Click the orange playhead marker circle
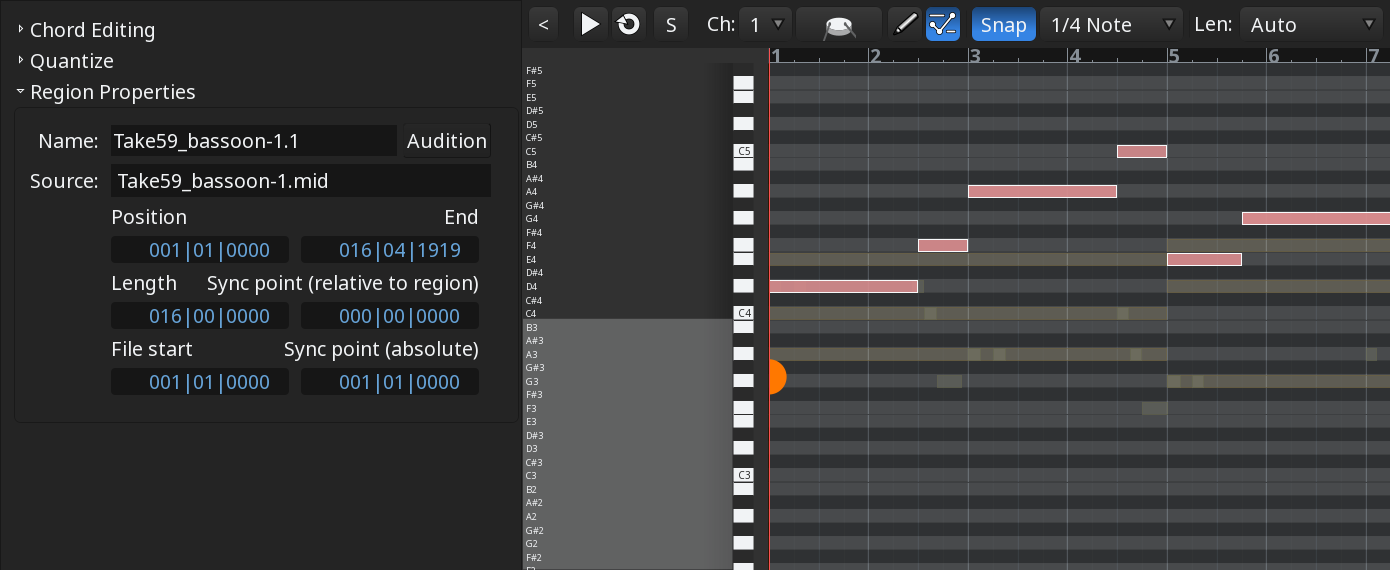The width and height of the screenshot is (1390, 570). click(777, 377)
